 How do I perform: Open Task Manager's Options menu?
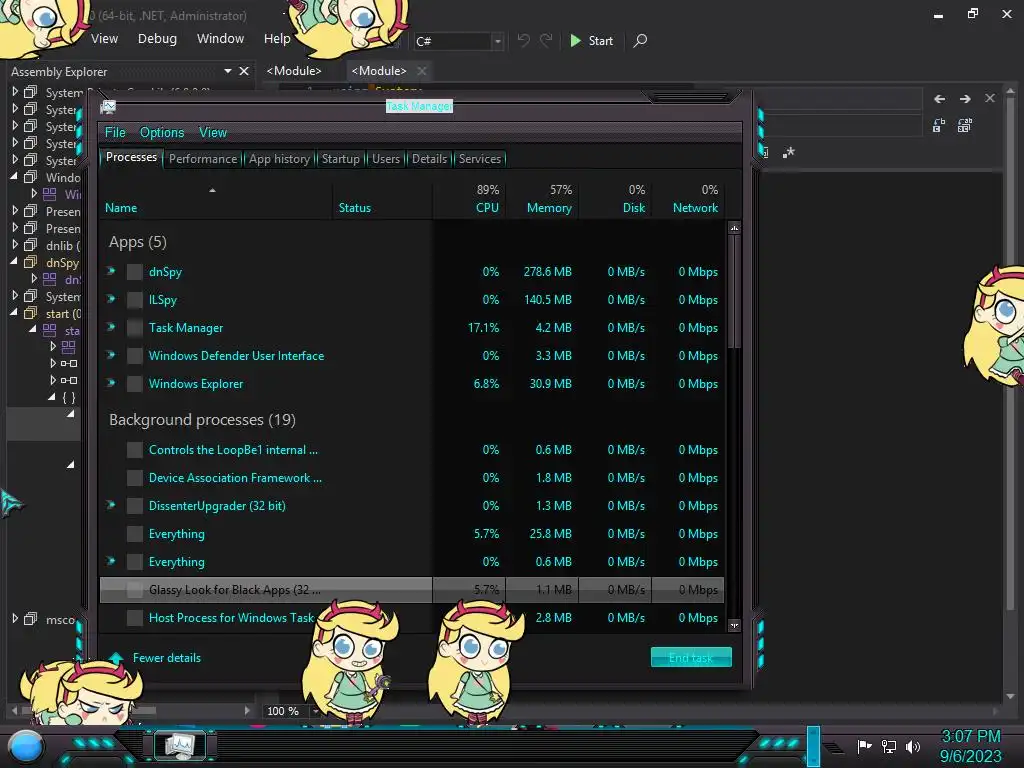coord(162,133)
